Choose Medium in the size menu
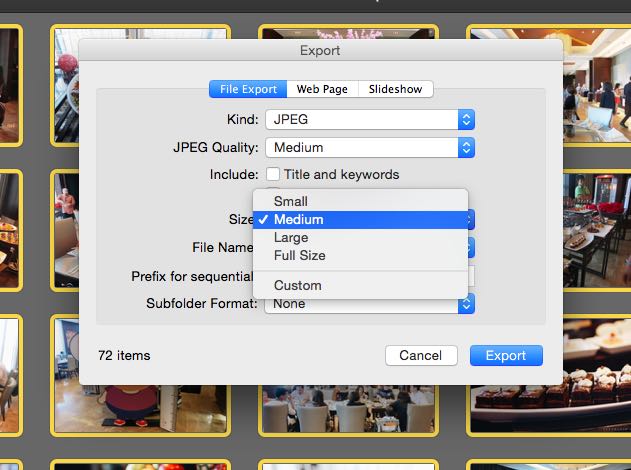The width and height of the screenshot is (631, 470). (x=361, y=220)
